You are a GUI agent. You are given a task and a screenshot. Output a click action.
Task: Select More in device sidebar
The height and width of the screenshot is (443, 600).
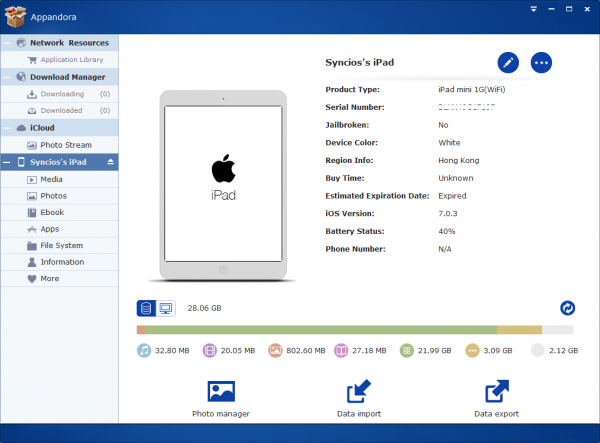pos(60,279)
